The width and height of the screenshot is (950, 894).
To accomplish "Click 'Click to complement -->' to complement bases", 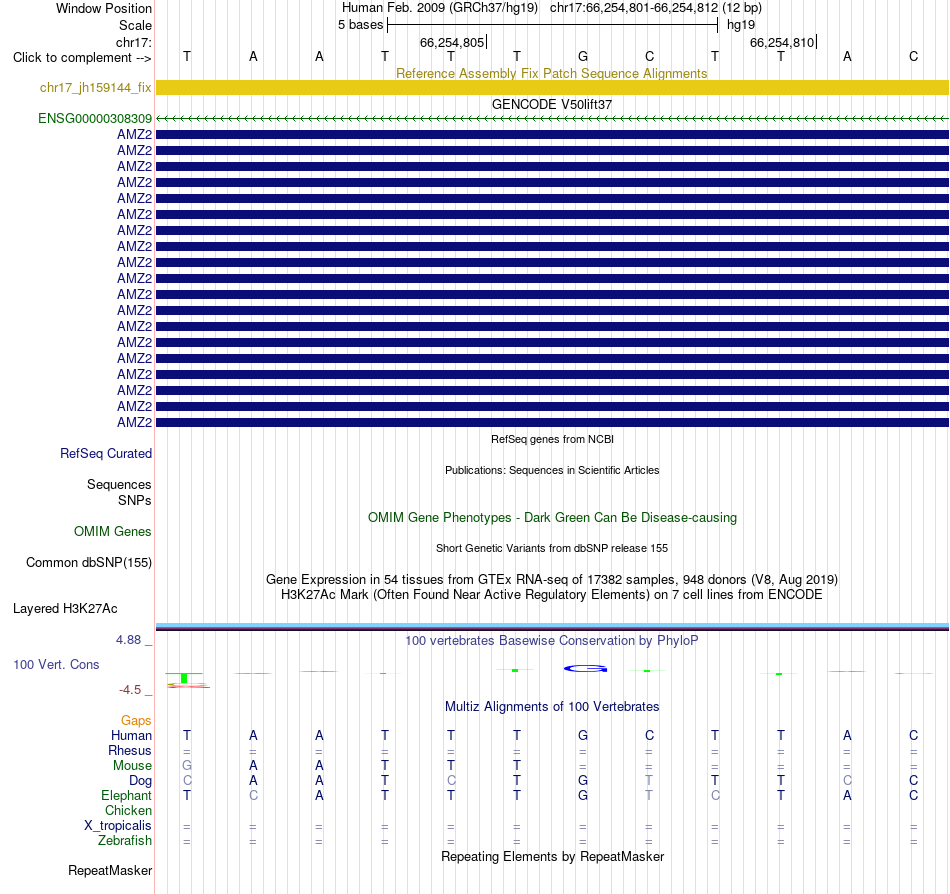I will pyautogui.click(x=82, y=58).
